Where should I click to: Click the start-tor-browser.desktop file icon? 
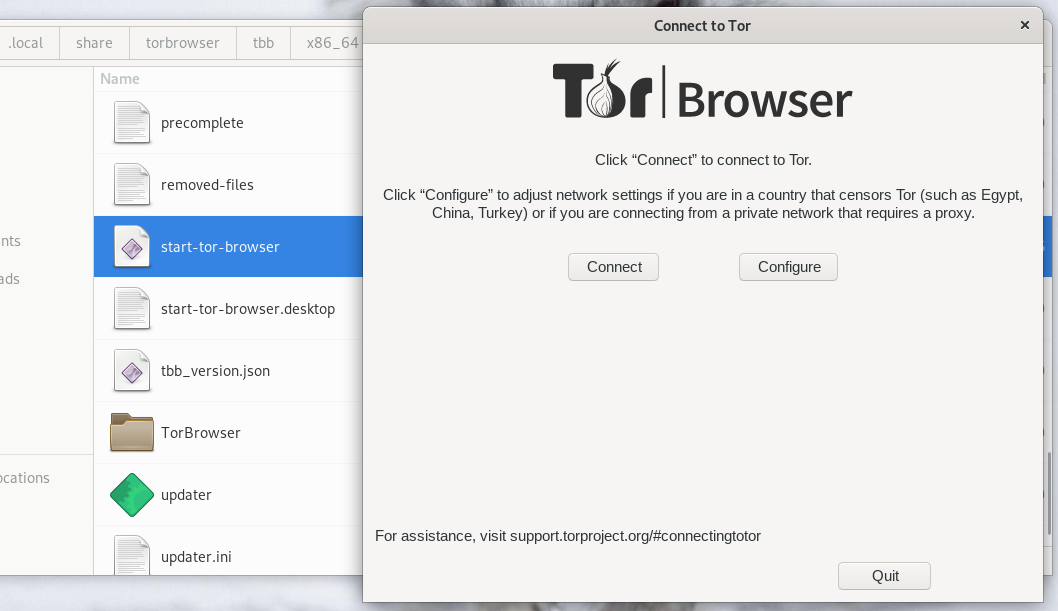tap(132, 308)
